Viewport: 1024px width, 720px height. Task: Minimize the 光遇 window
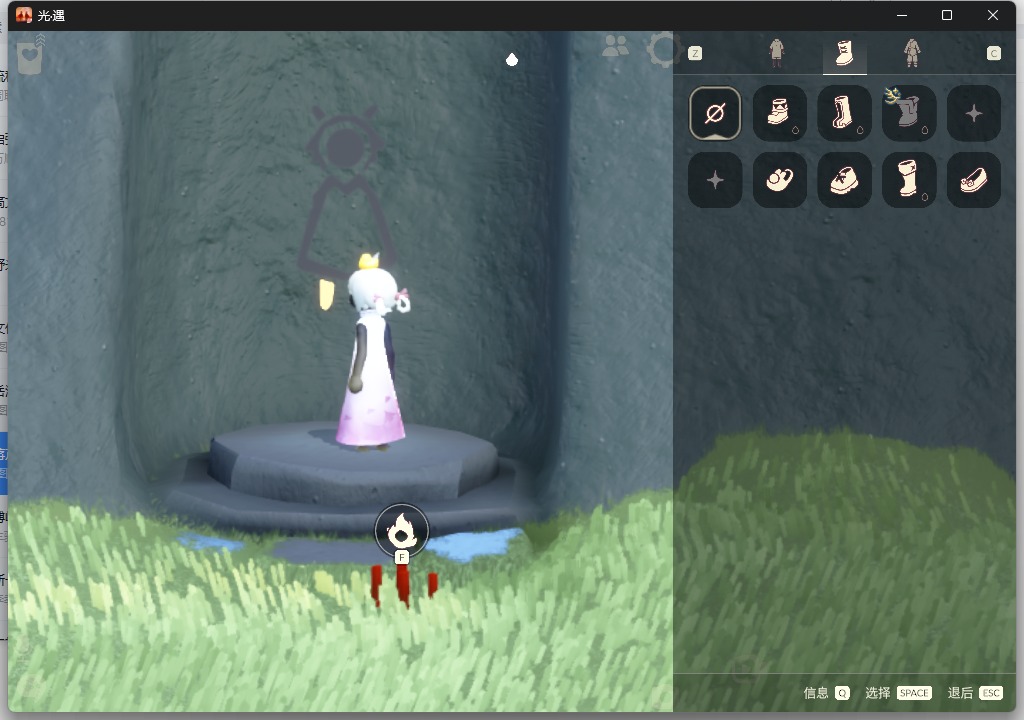tap(902, 15)
